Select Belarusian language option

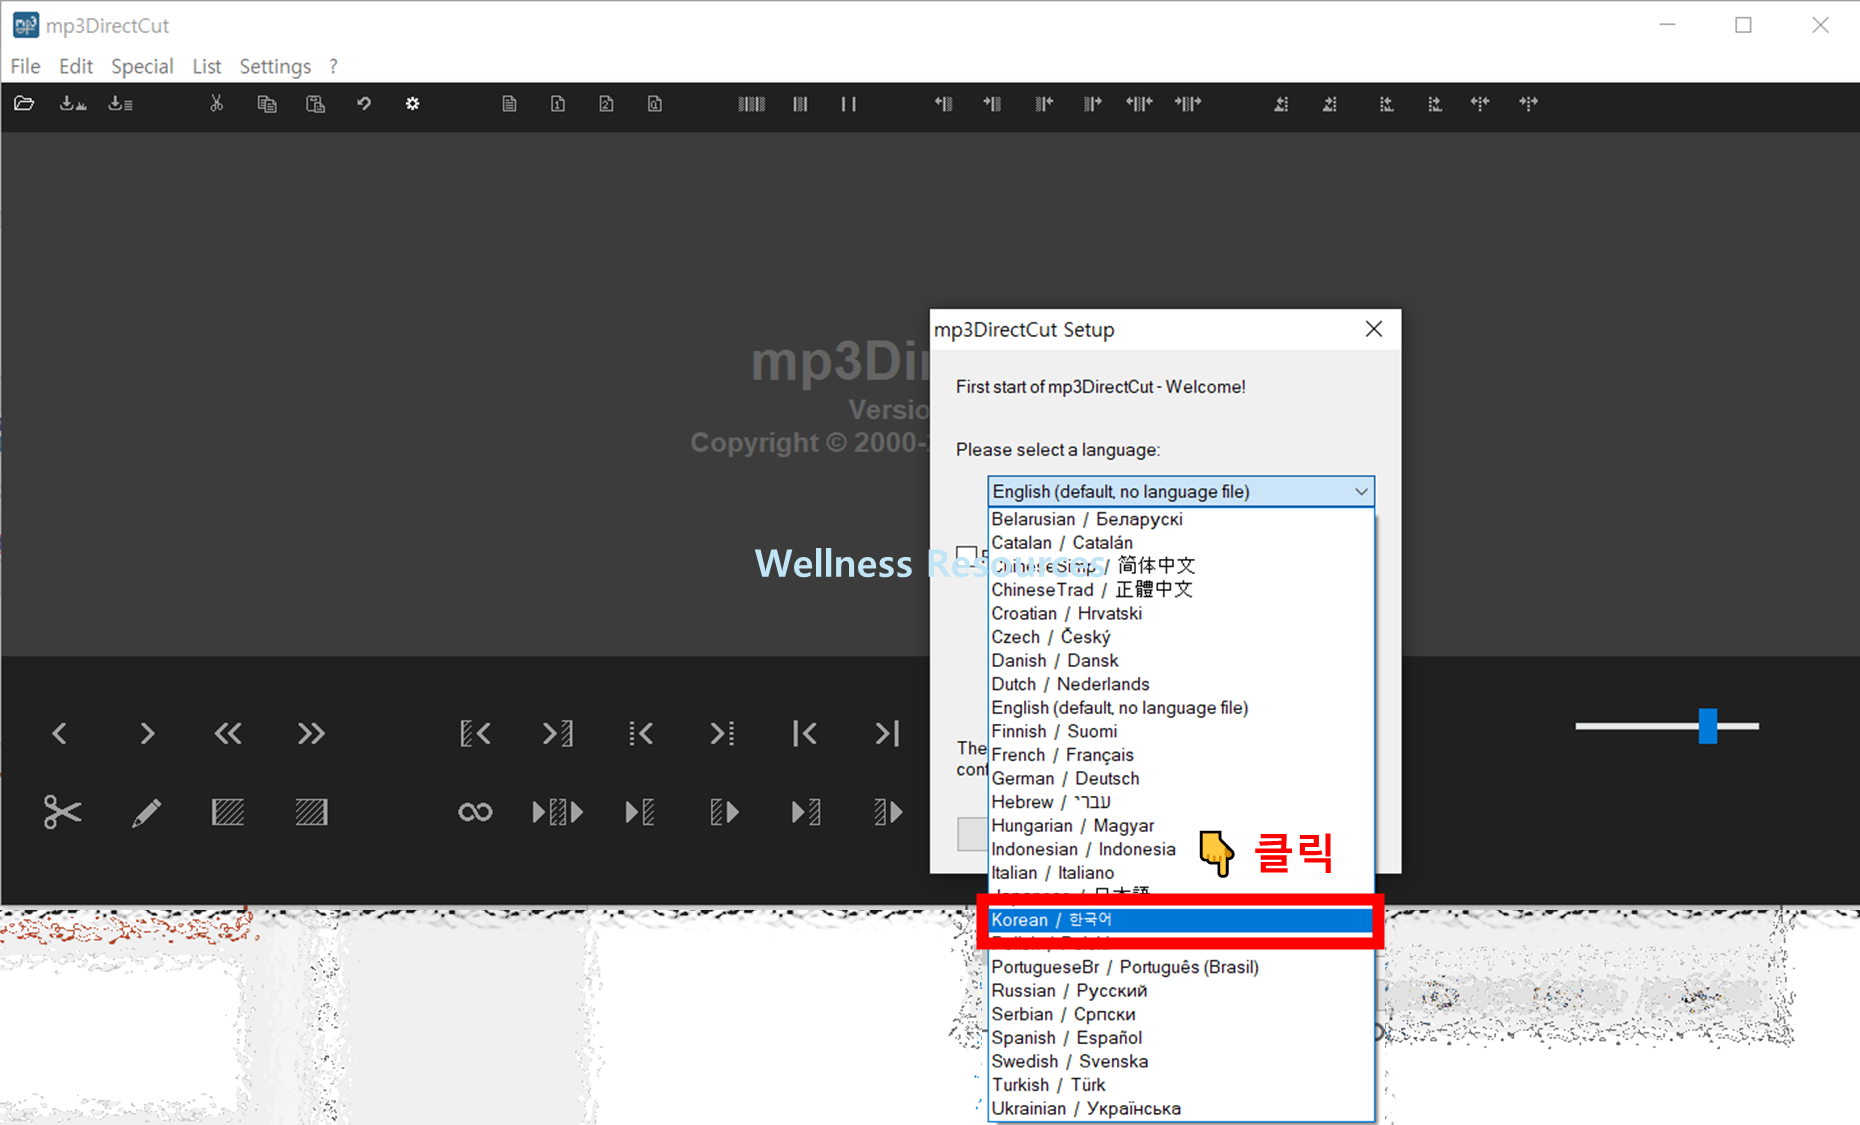[1180, 519]
